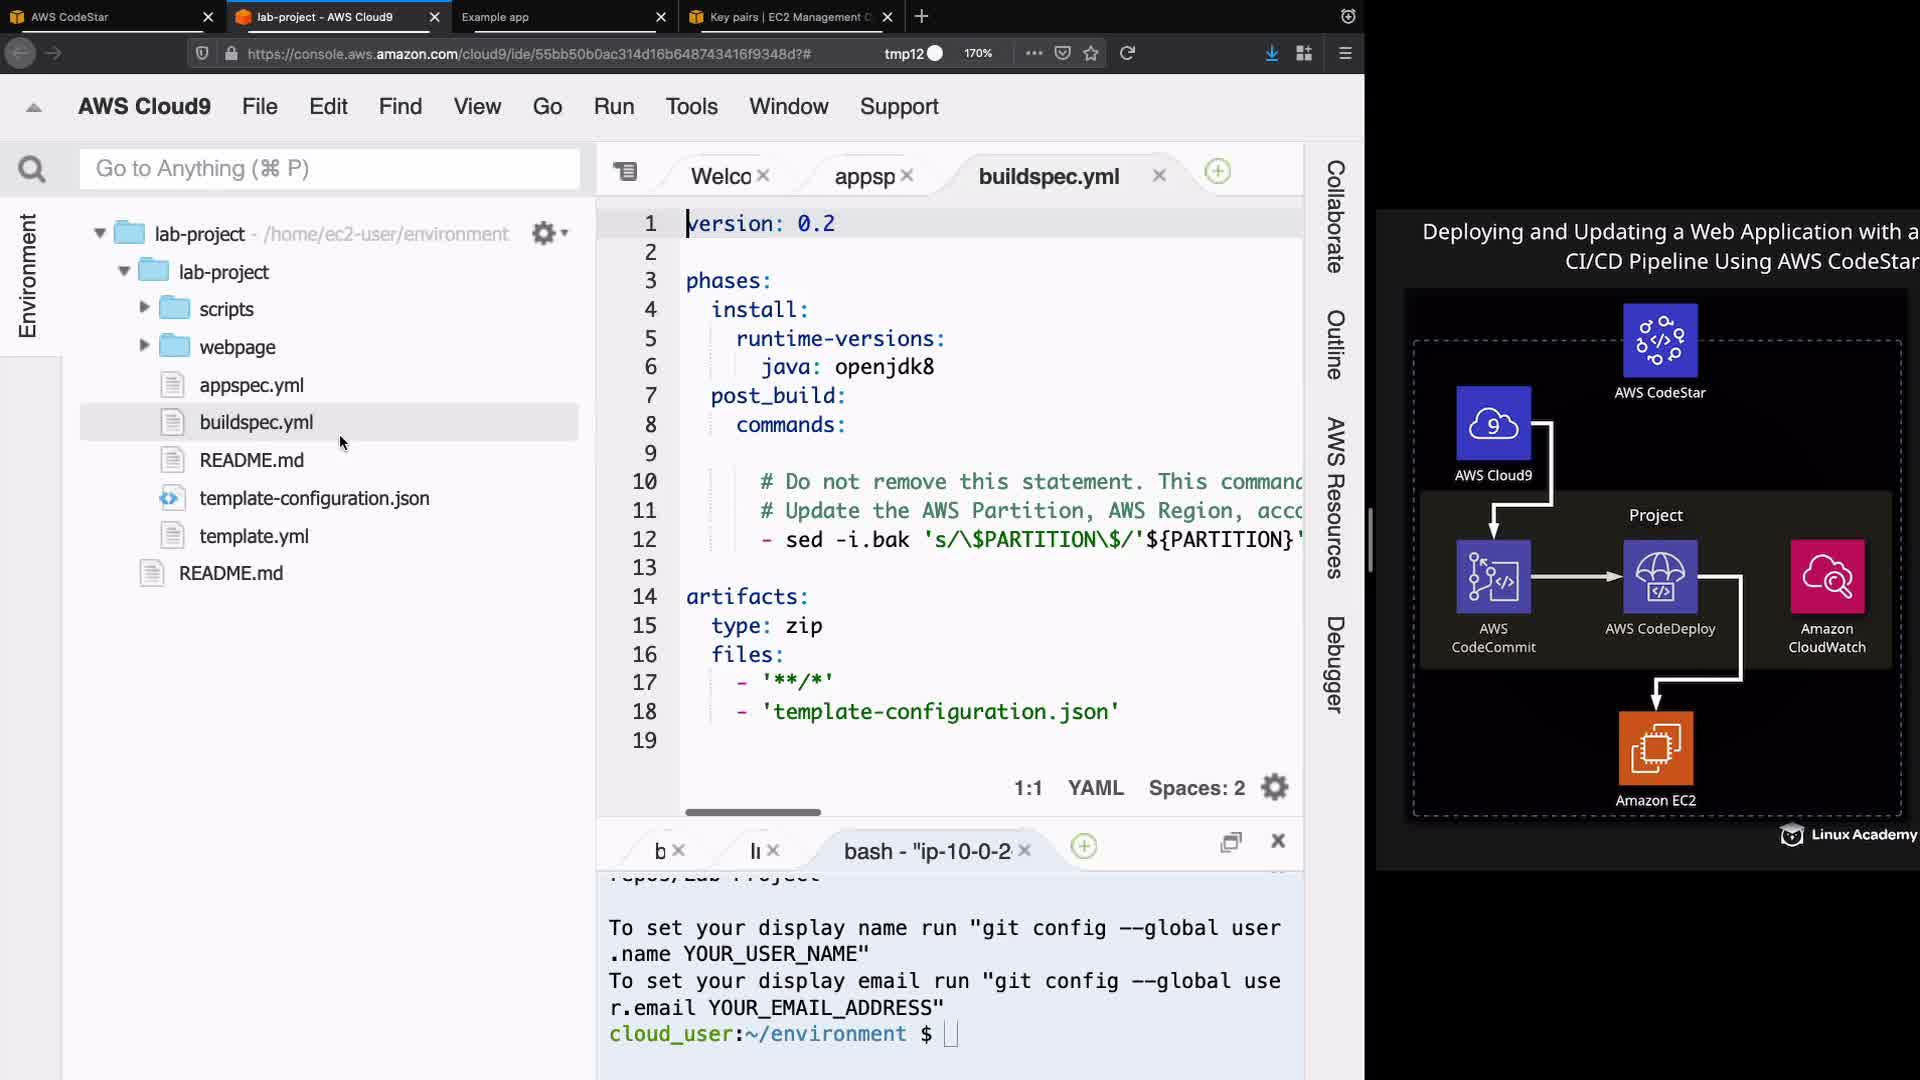The width and height of the screenshot is (1920, 1080).
Task: Open editor preferences gear in status bar
Action: click(x=1274, y=788)
